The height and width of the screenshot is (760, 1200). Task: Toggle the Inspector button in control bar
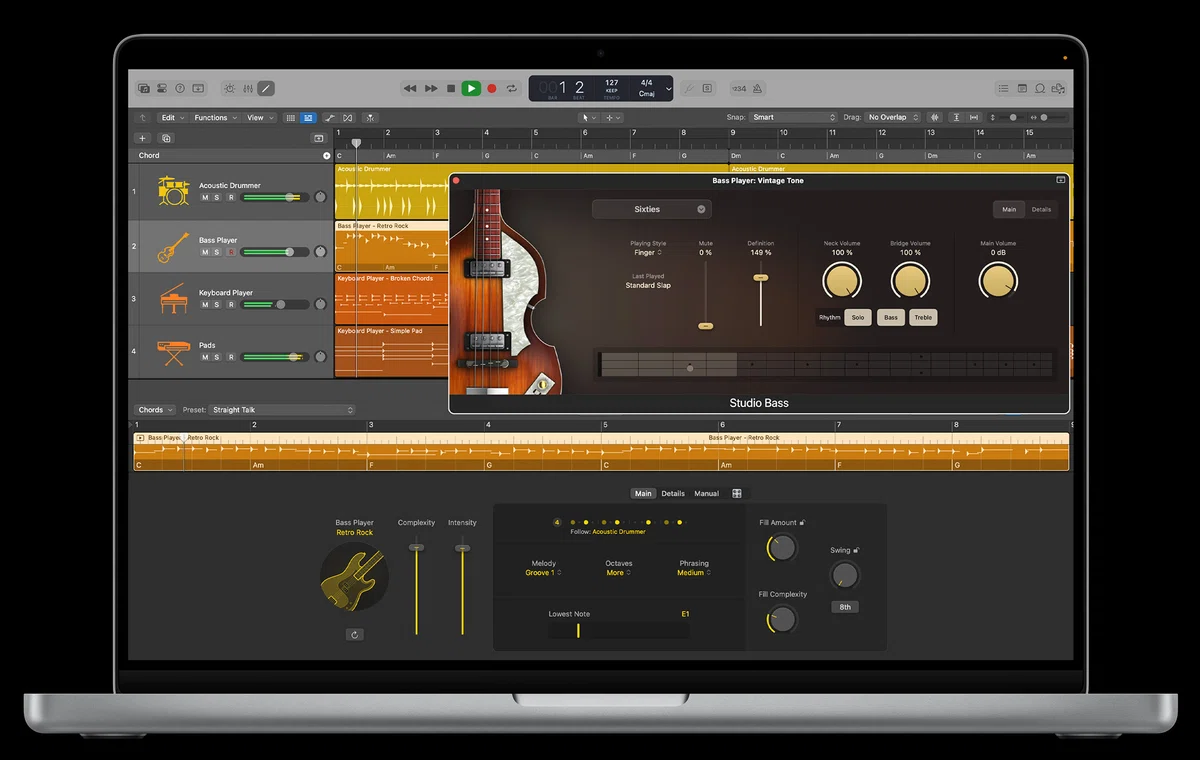point(162,88)
